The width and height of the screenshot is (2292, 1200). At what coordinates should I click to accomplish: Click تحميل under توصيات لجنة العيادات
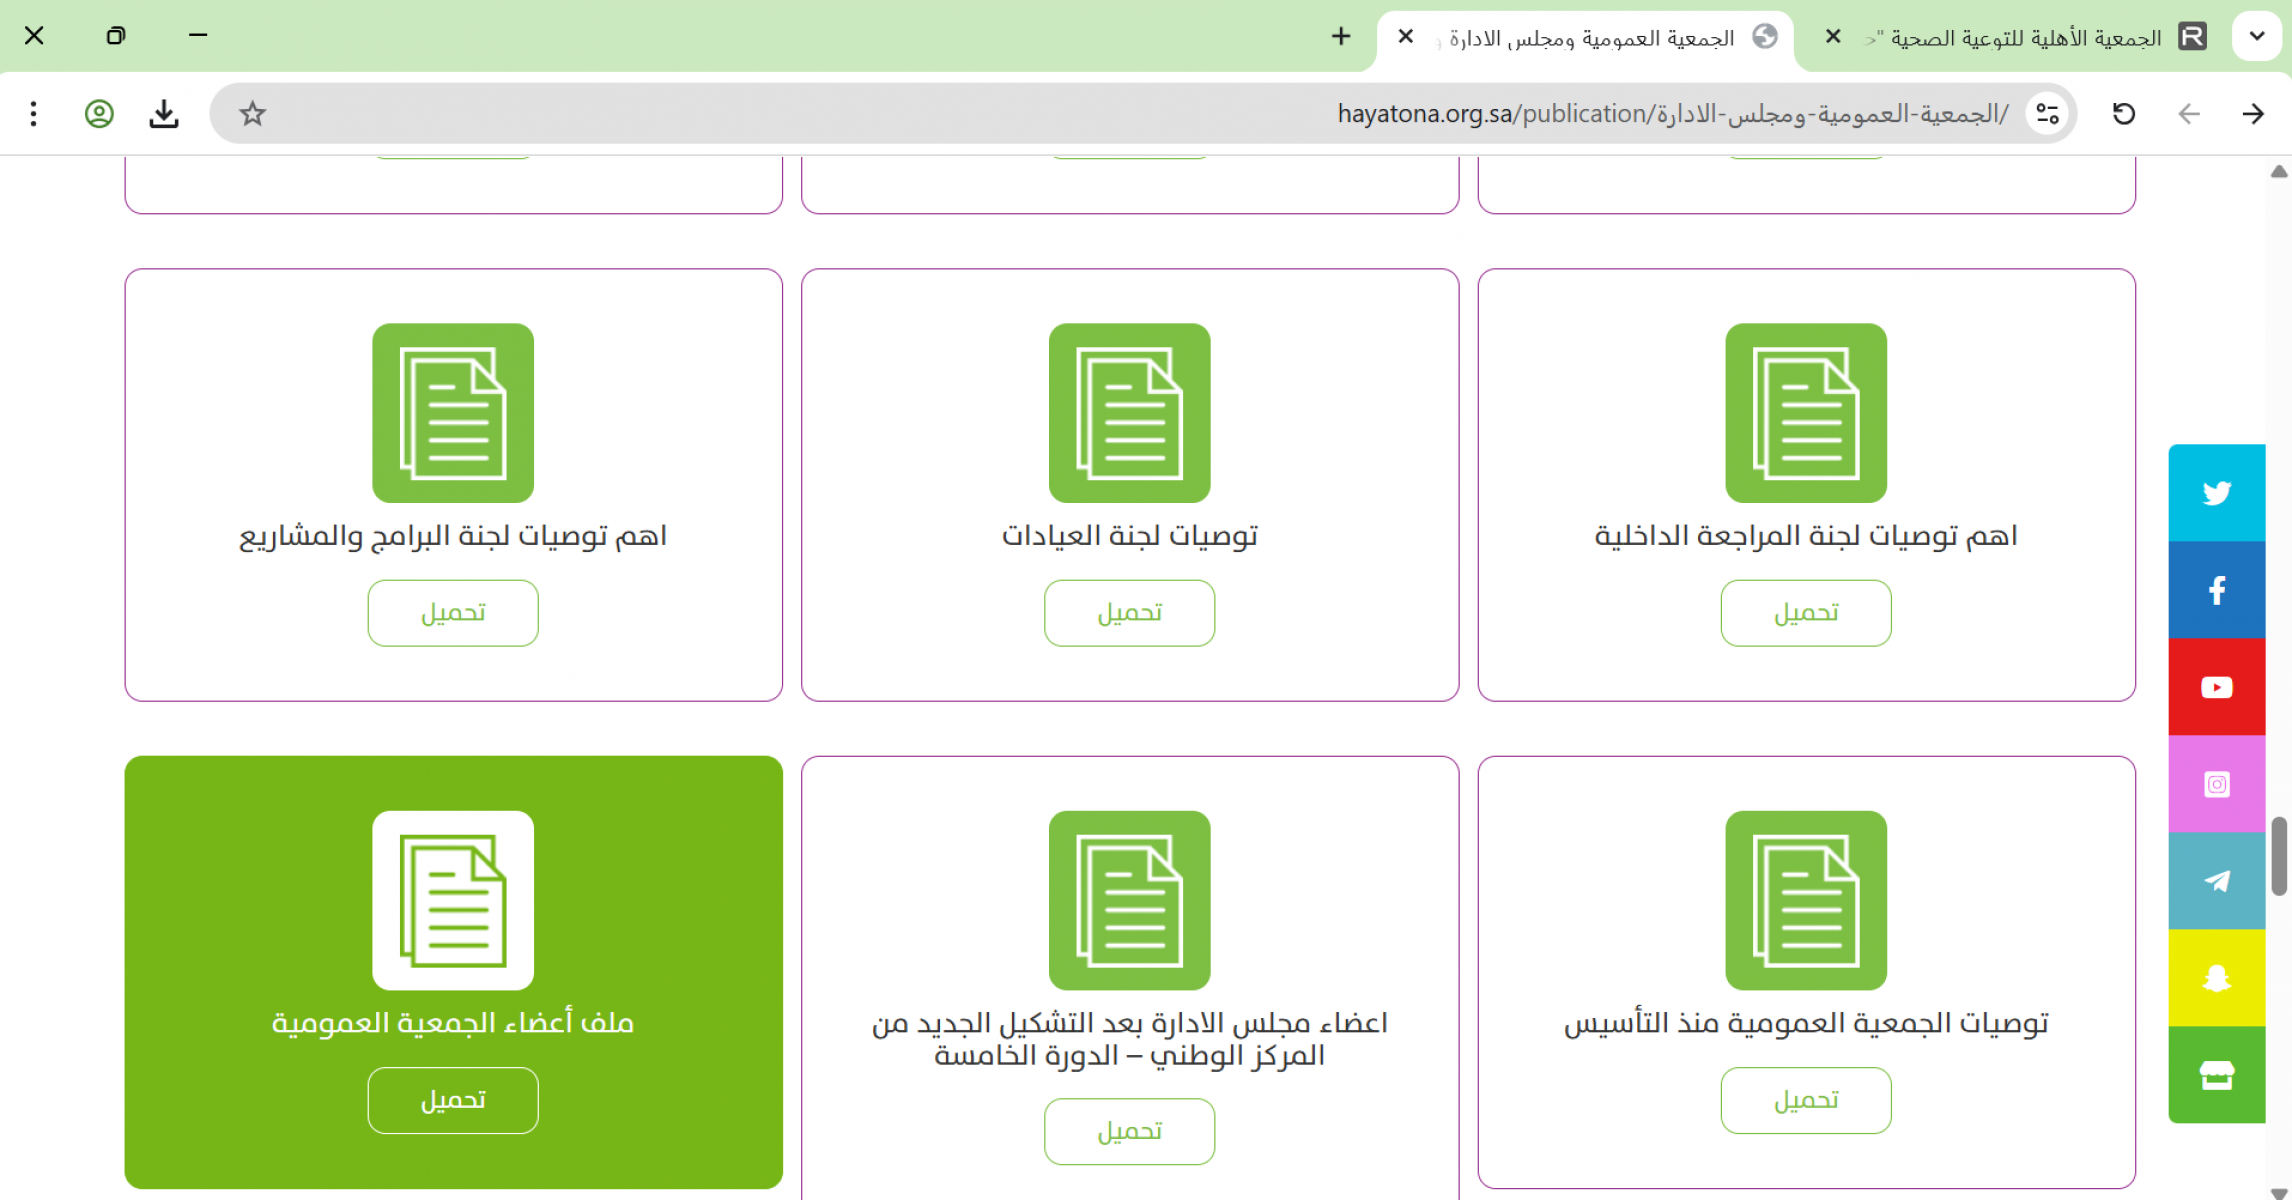1129,613
